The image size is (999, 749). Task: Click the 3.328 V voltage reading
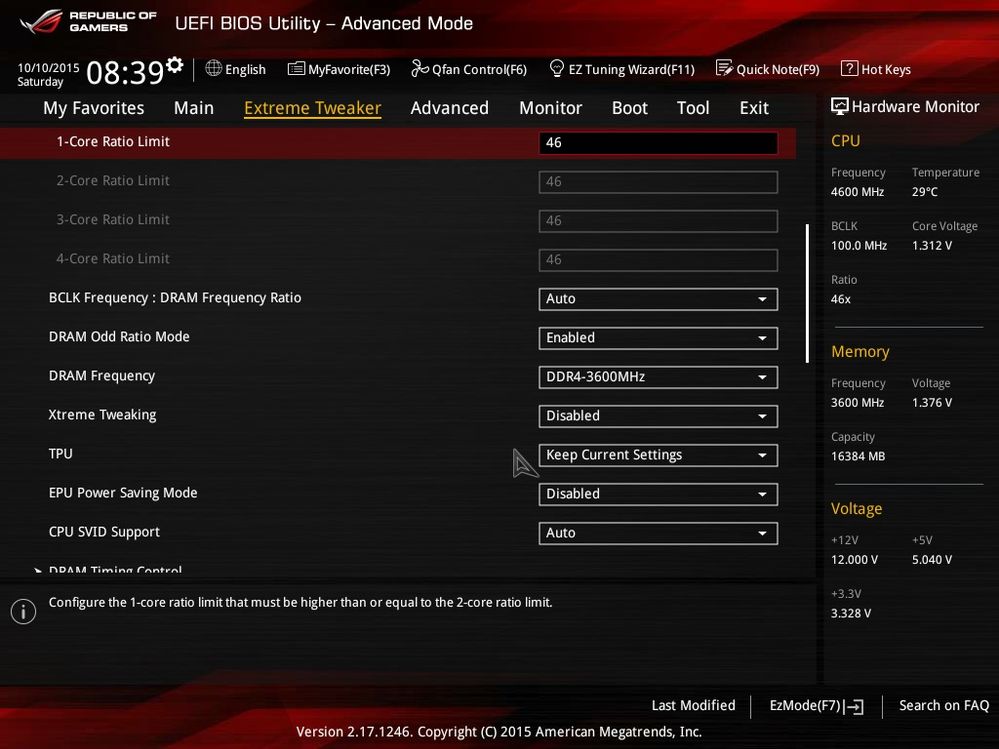[851, 613]
